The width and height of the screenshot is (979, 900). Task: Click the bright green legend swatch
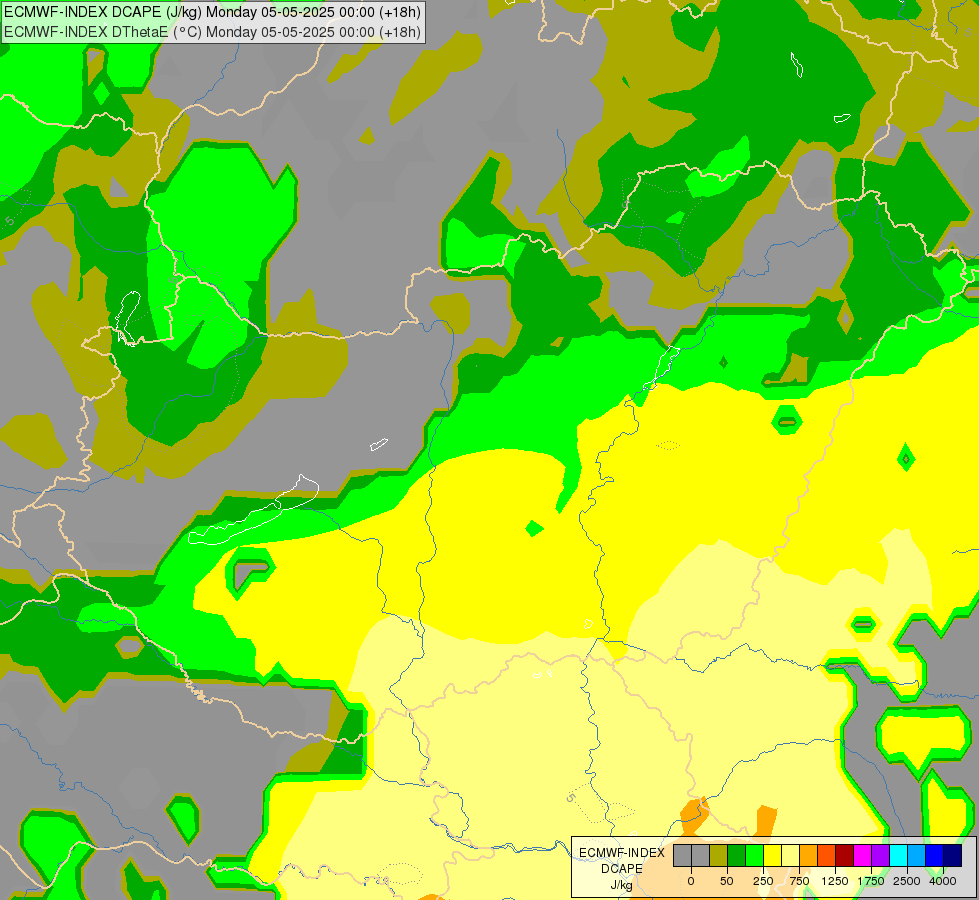pyautogui.click(x=755, y=855)
